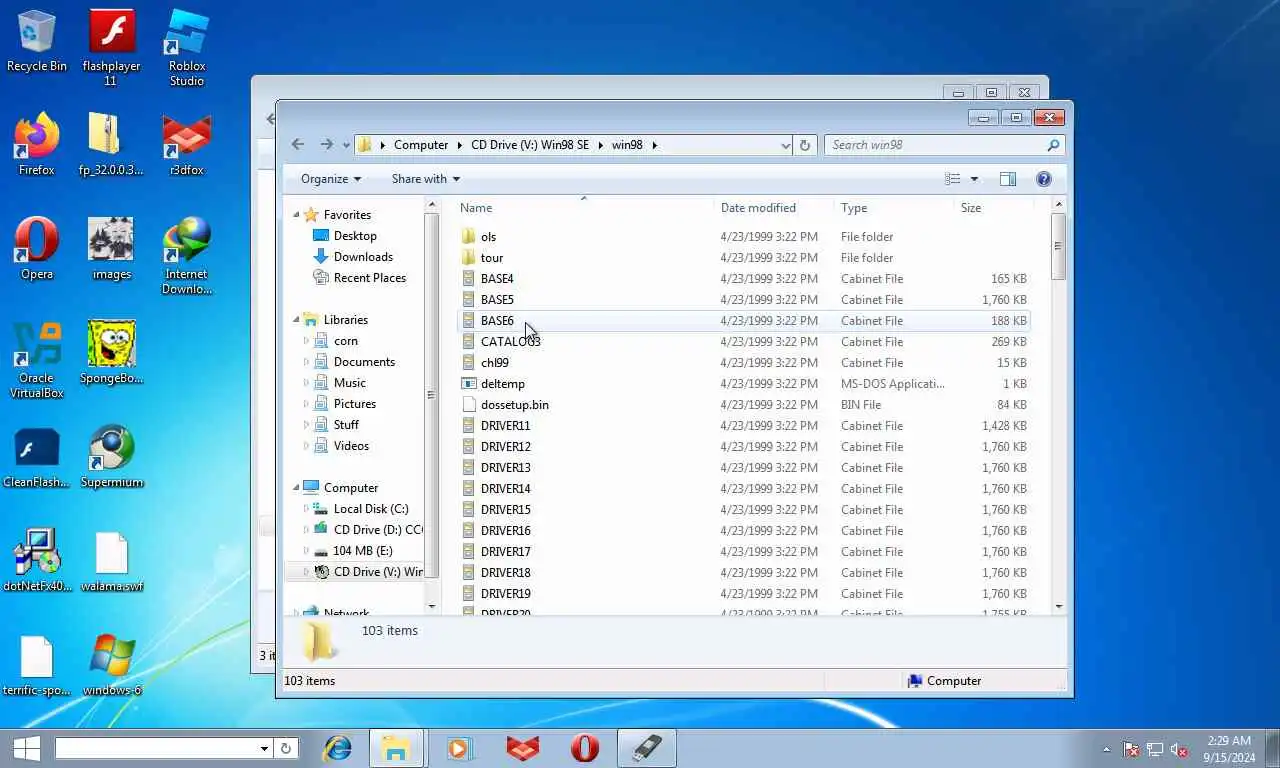The height and width of the screenshot is (768, 1280).
Task: Click the File Explorer taskbar button
Action: coord(396,748)
